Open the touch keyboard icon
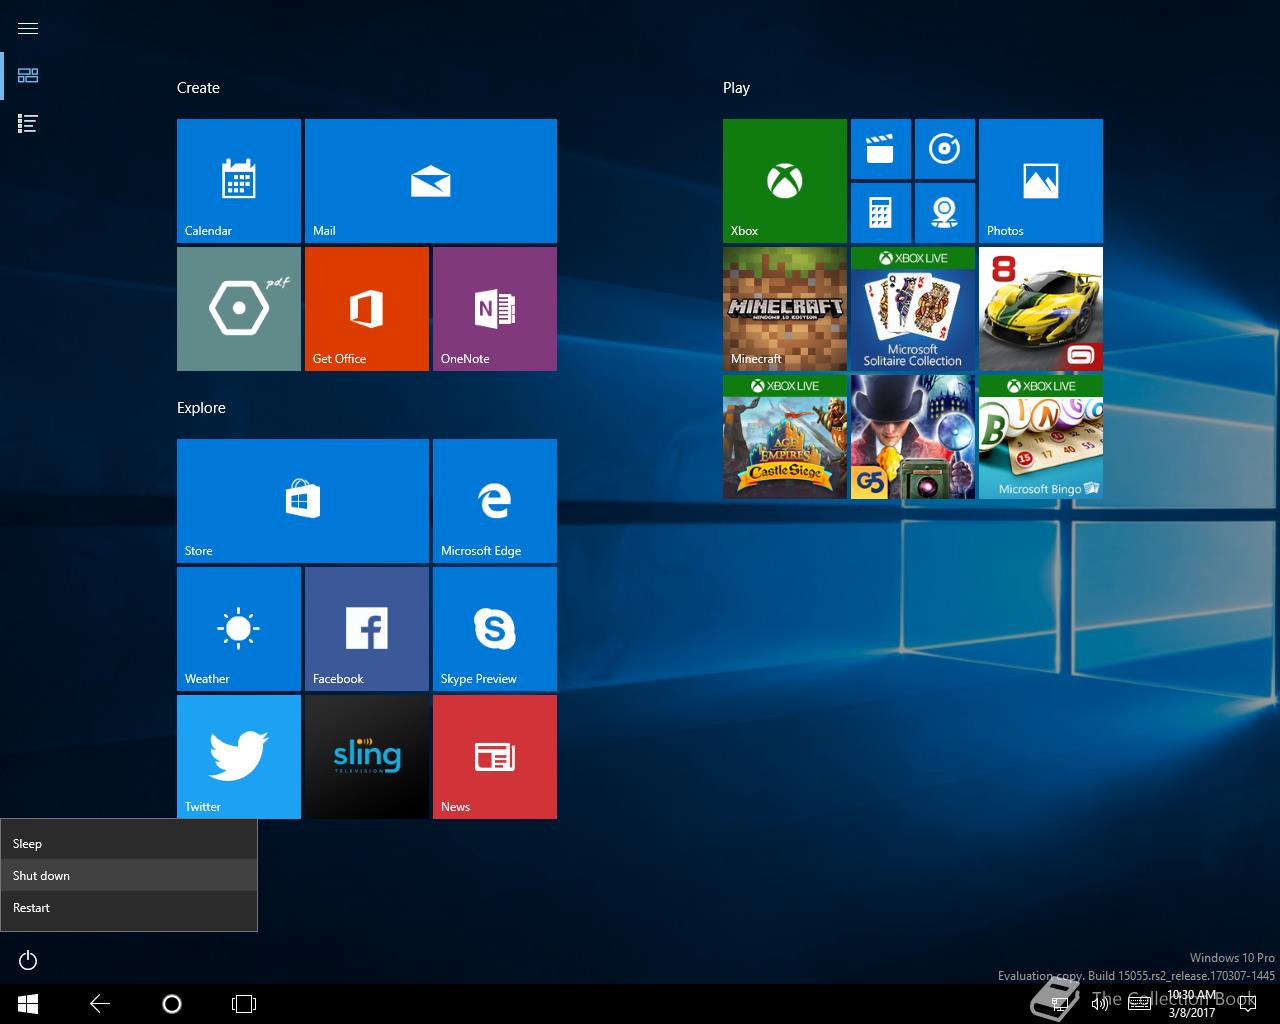1280x1024 pixels. click(1139, 1004)
